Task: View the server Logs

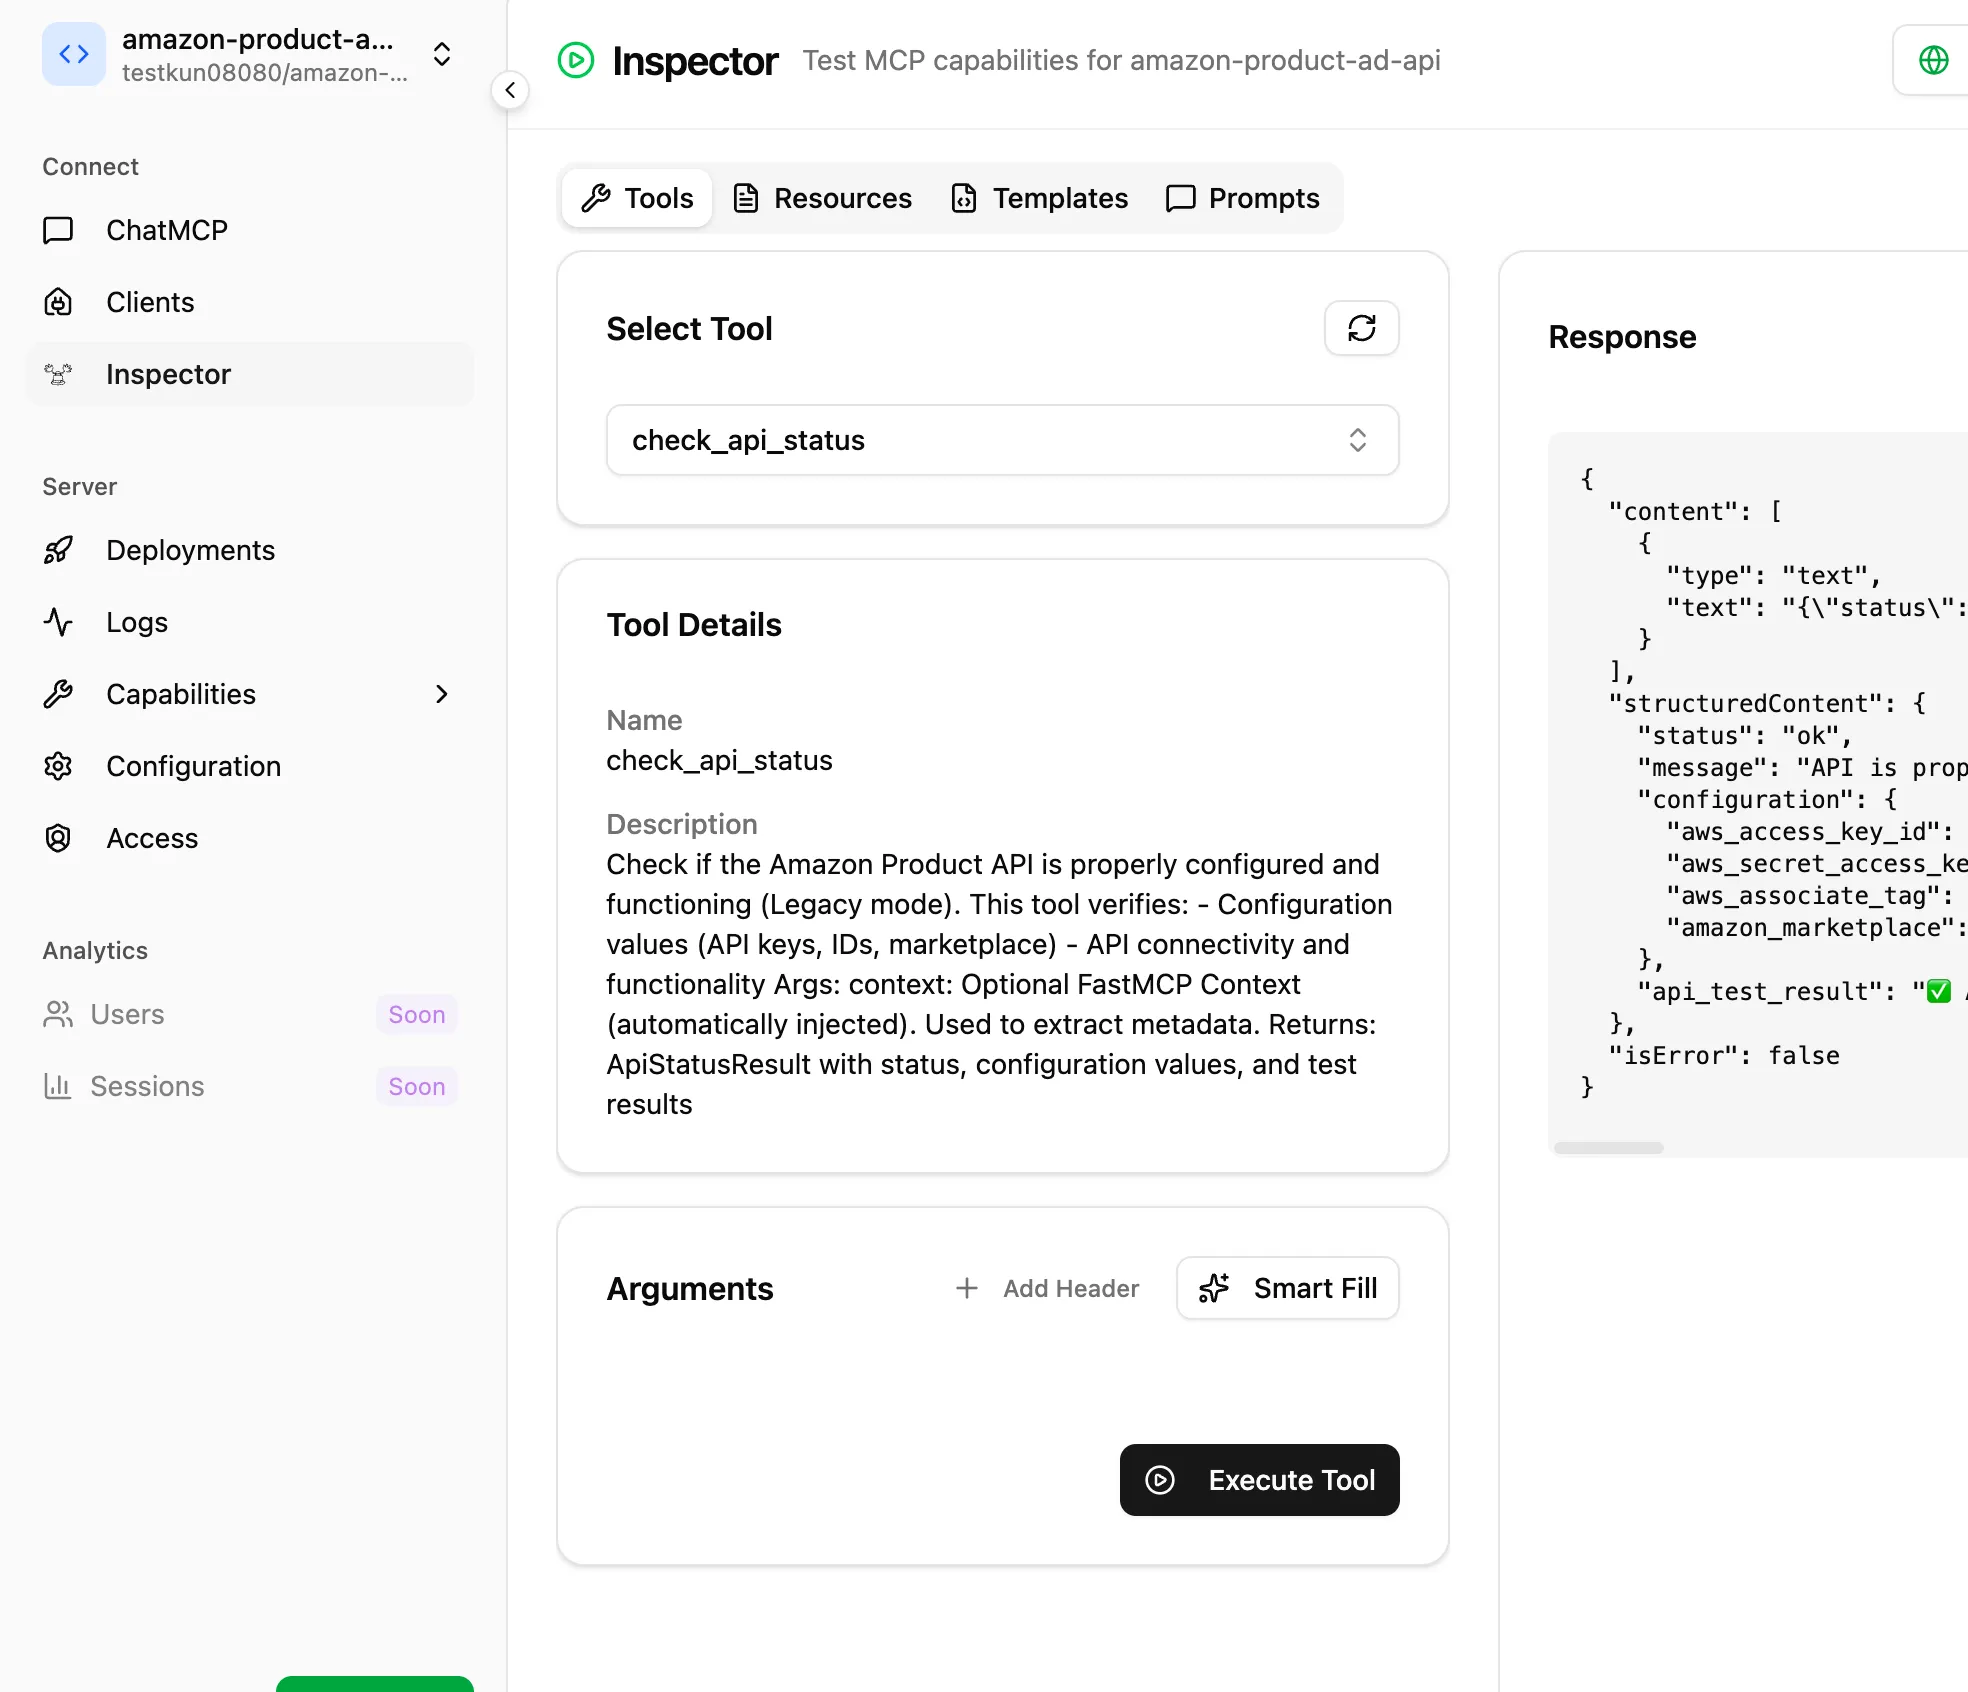Action: click(136, 622)
